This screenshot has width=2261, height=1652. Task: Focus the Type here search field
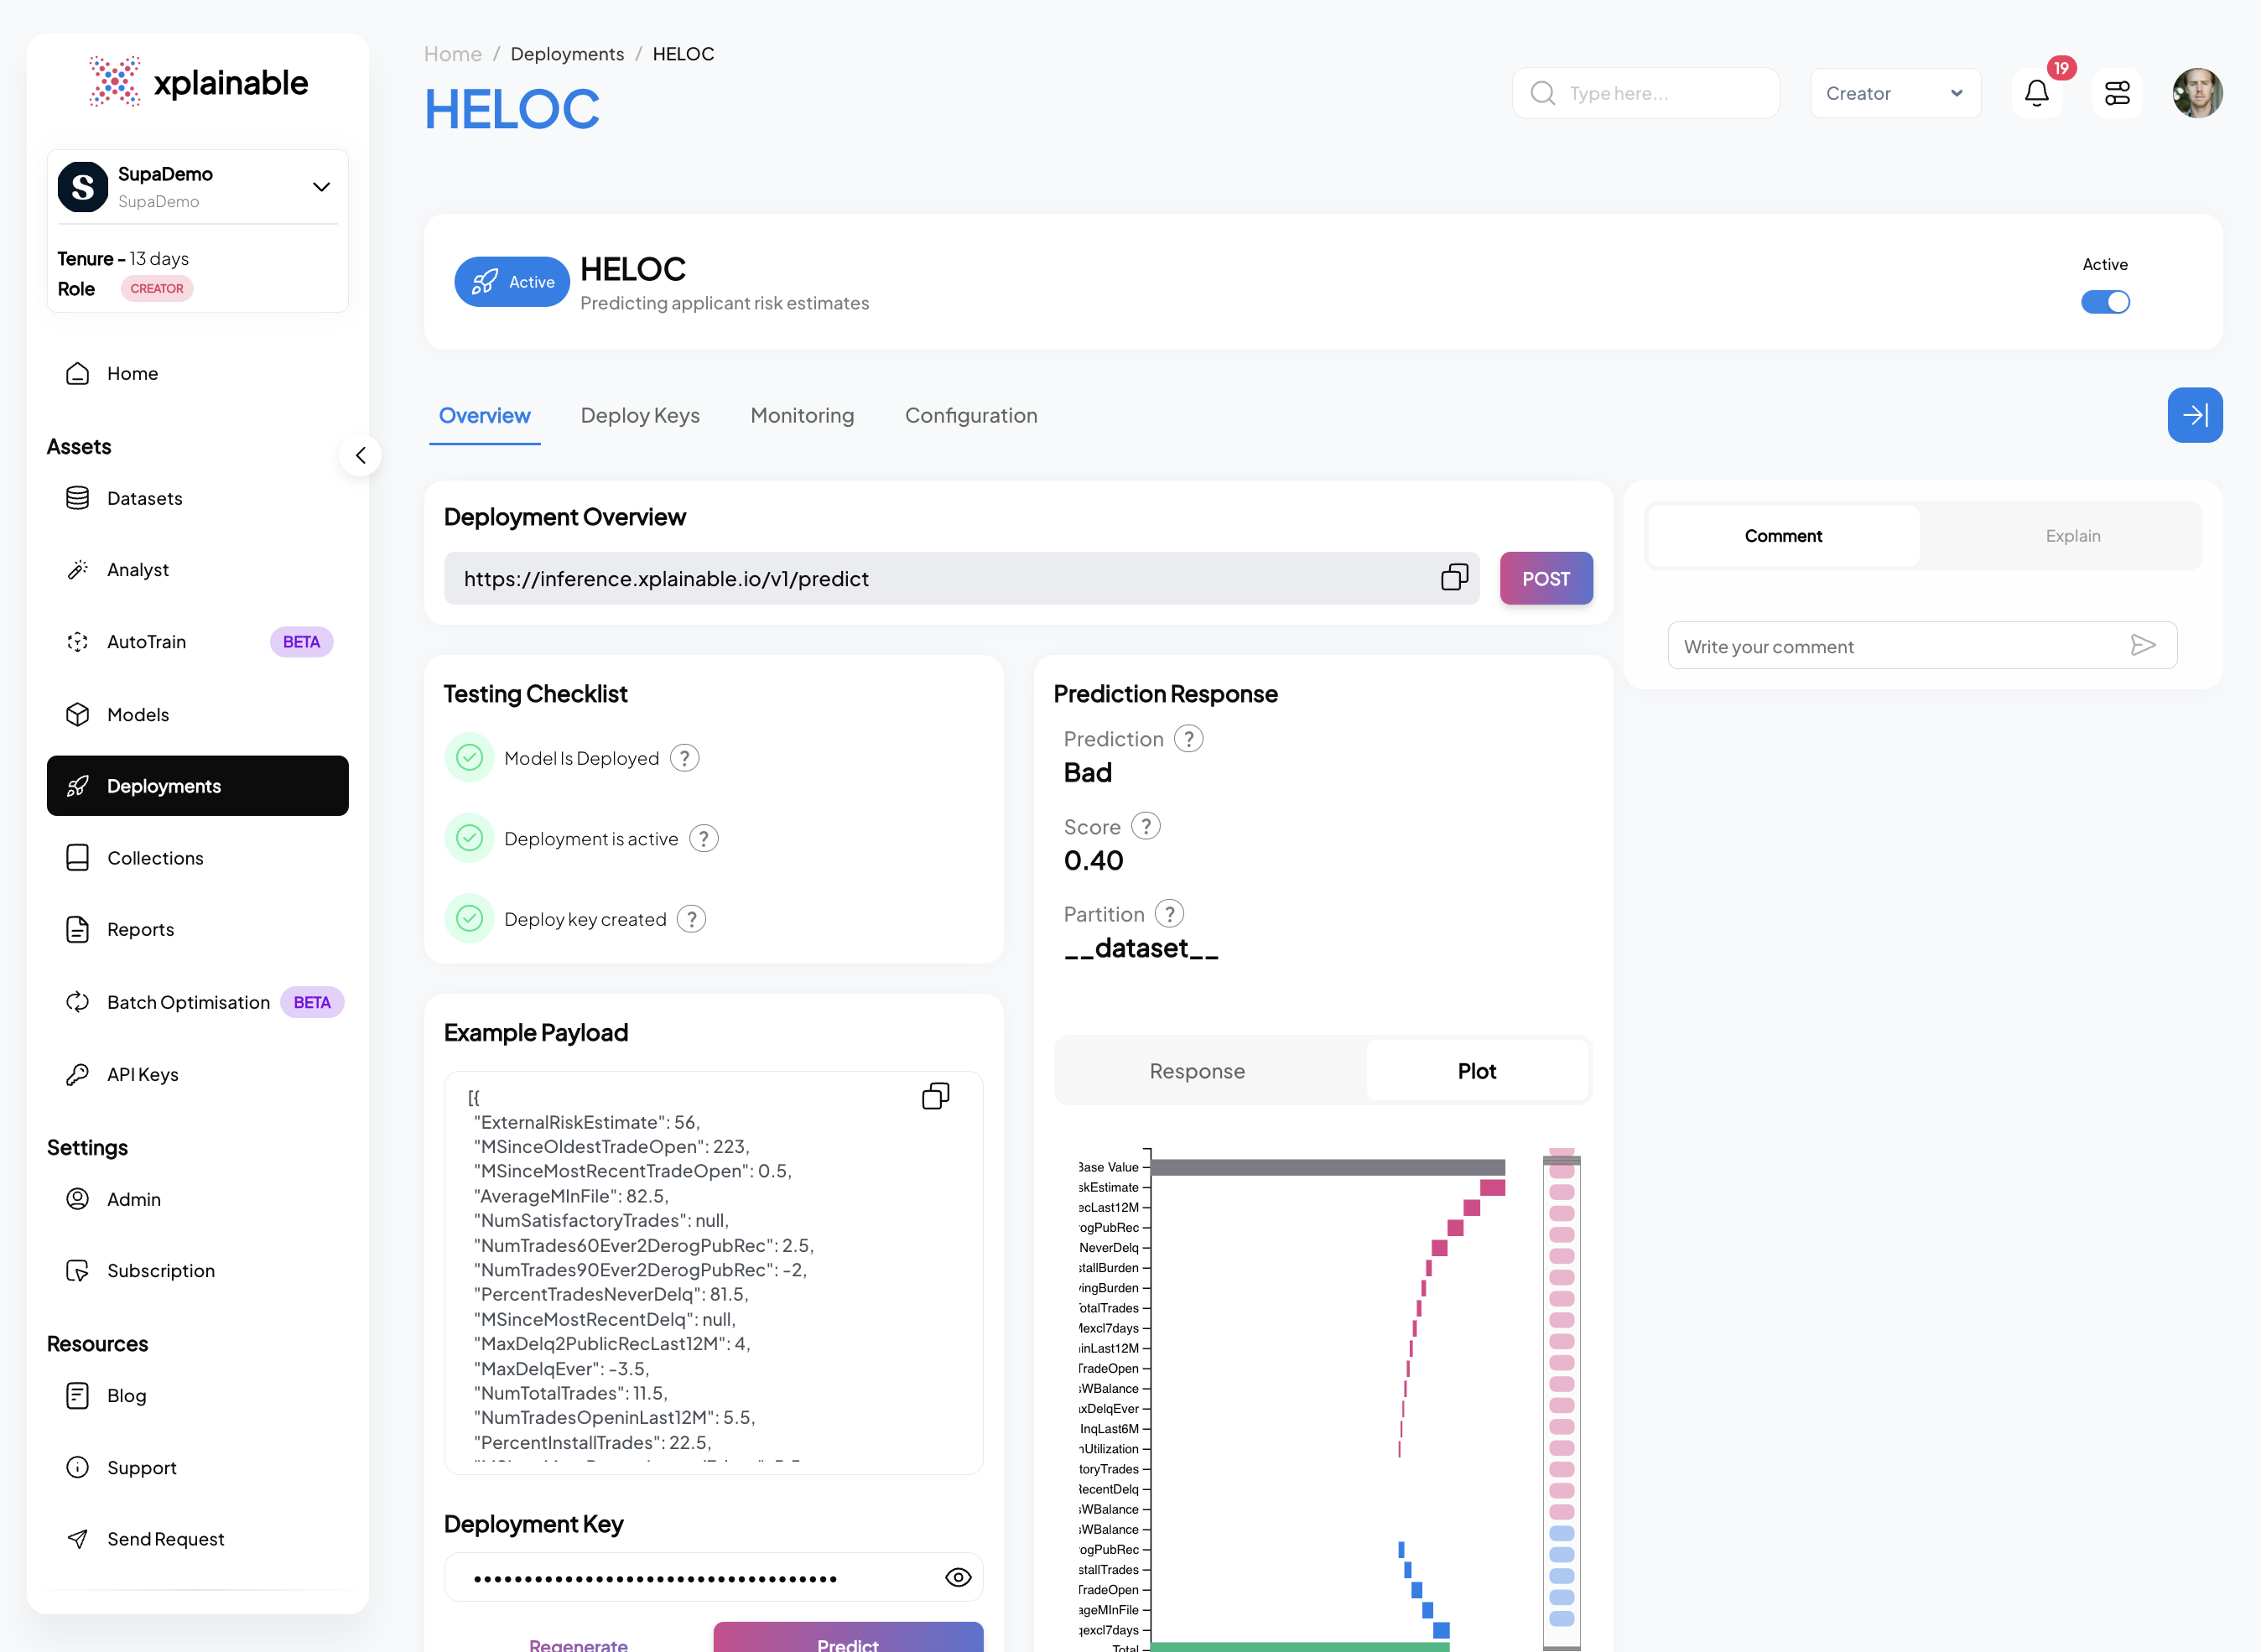(x=1646, y=93)
